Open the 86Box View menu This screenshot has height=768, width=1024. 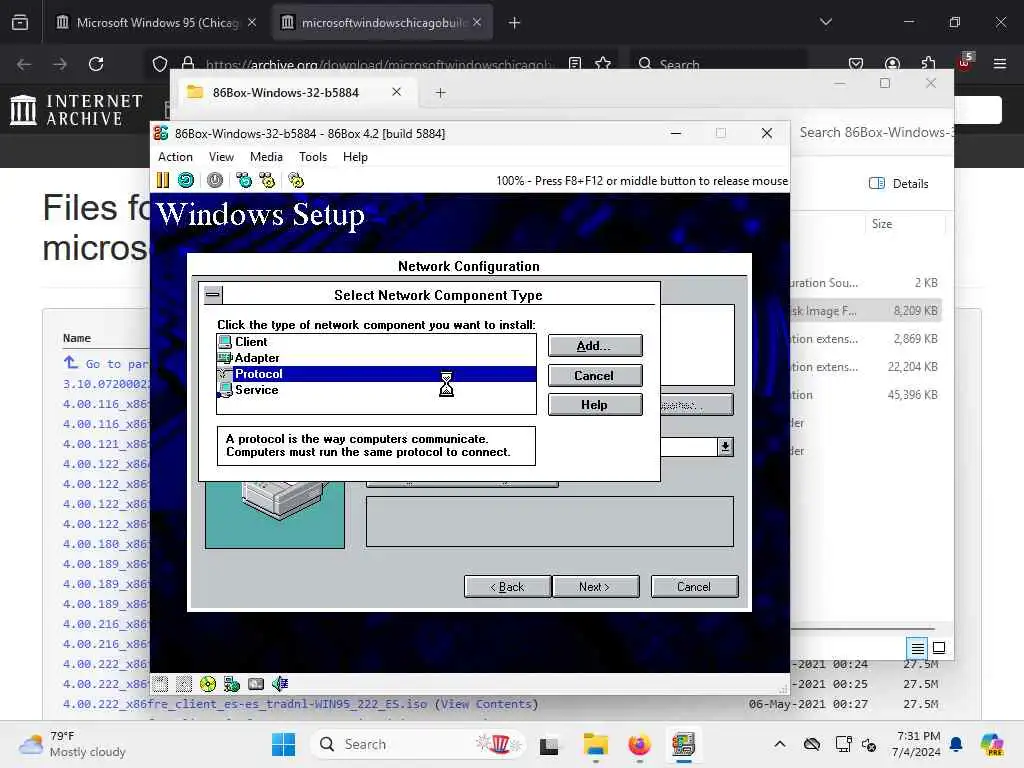[221, 157]
